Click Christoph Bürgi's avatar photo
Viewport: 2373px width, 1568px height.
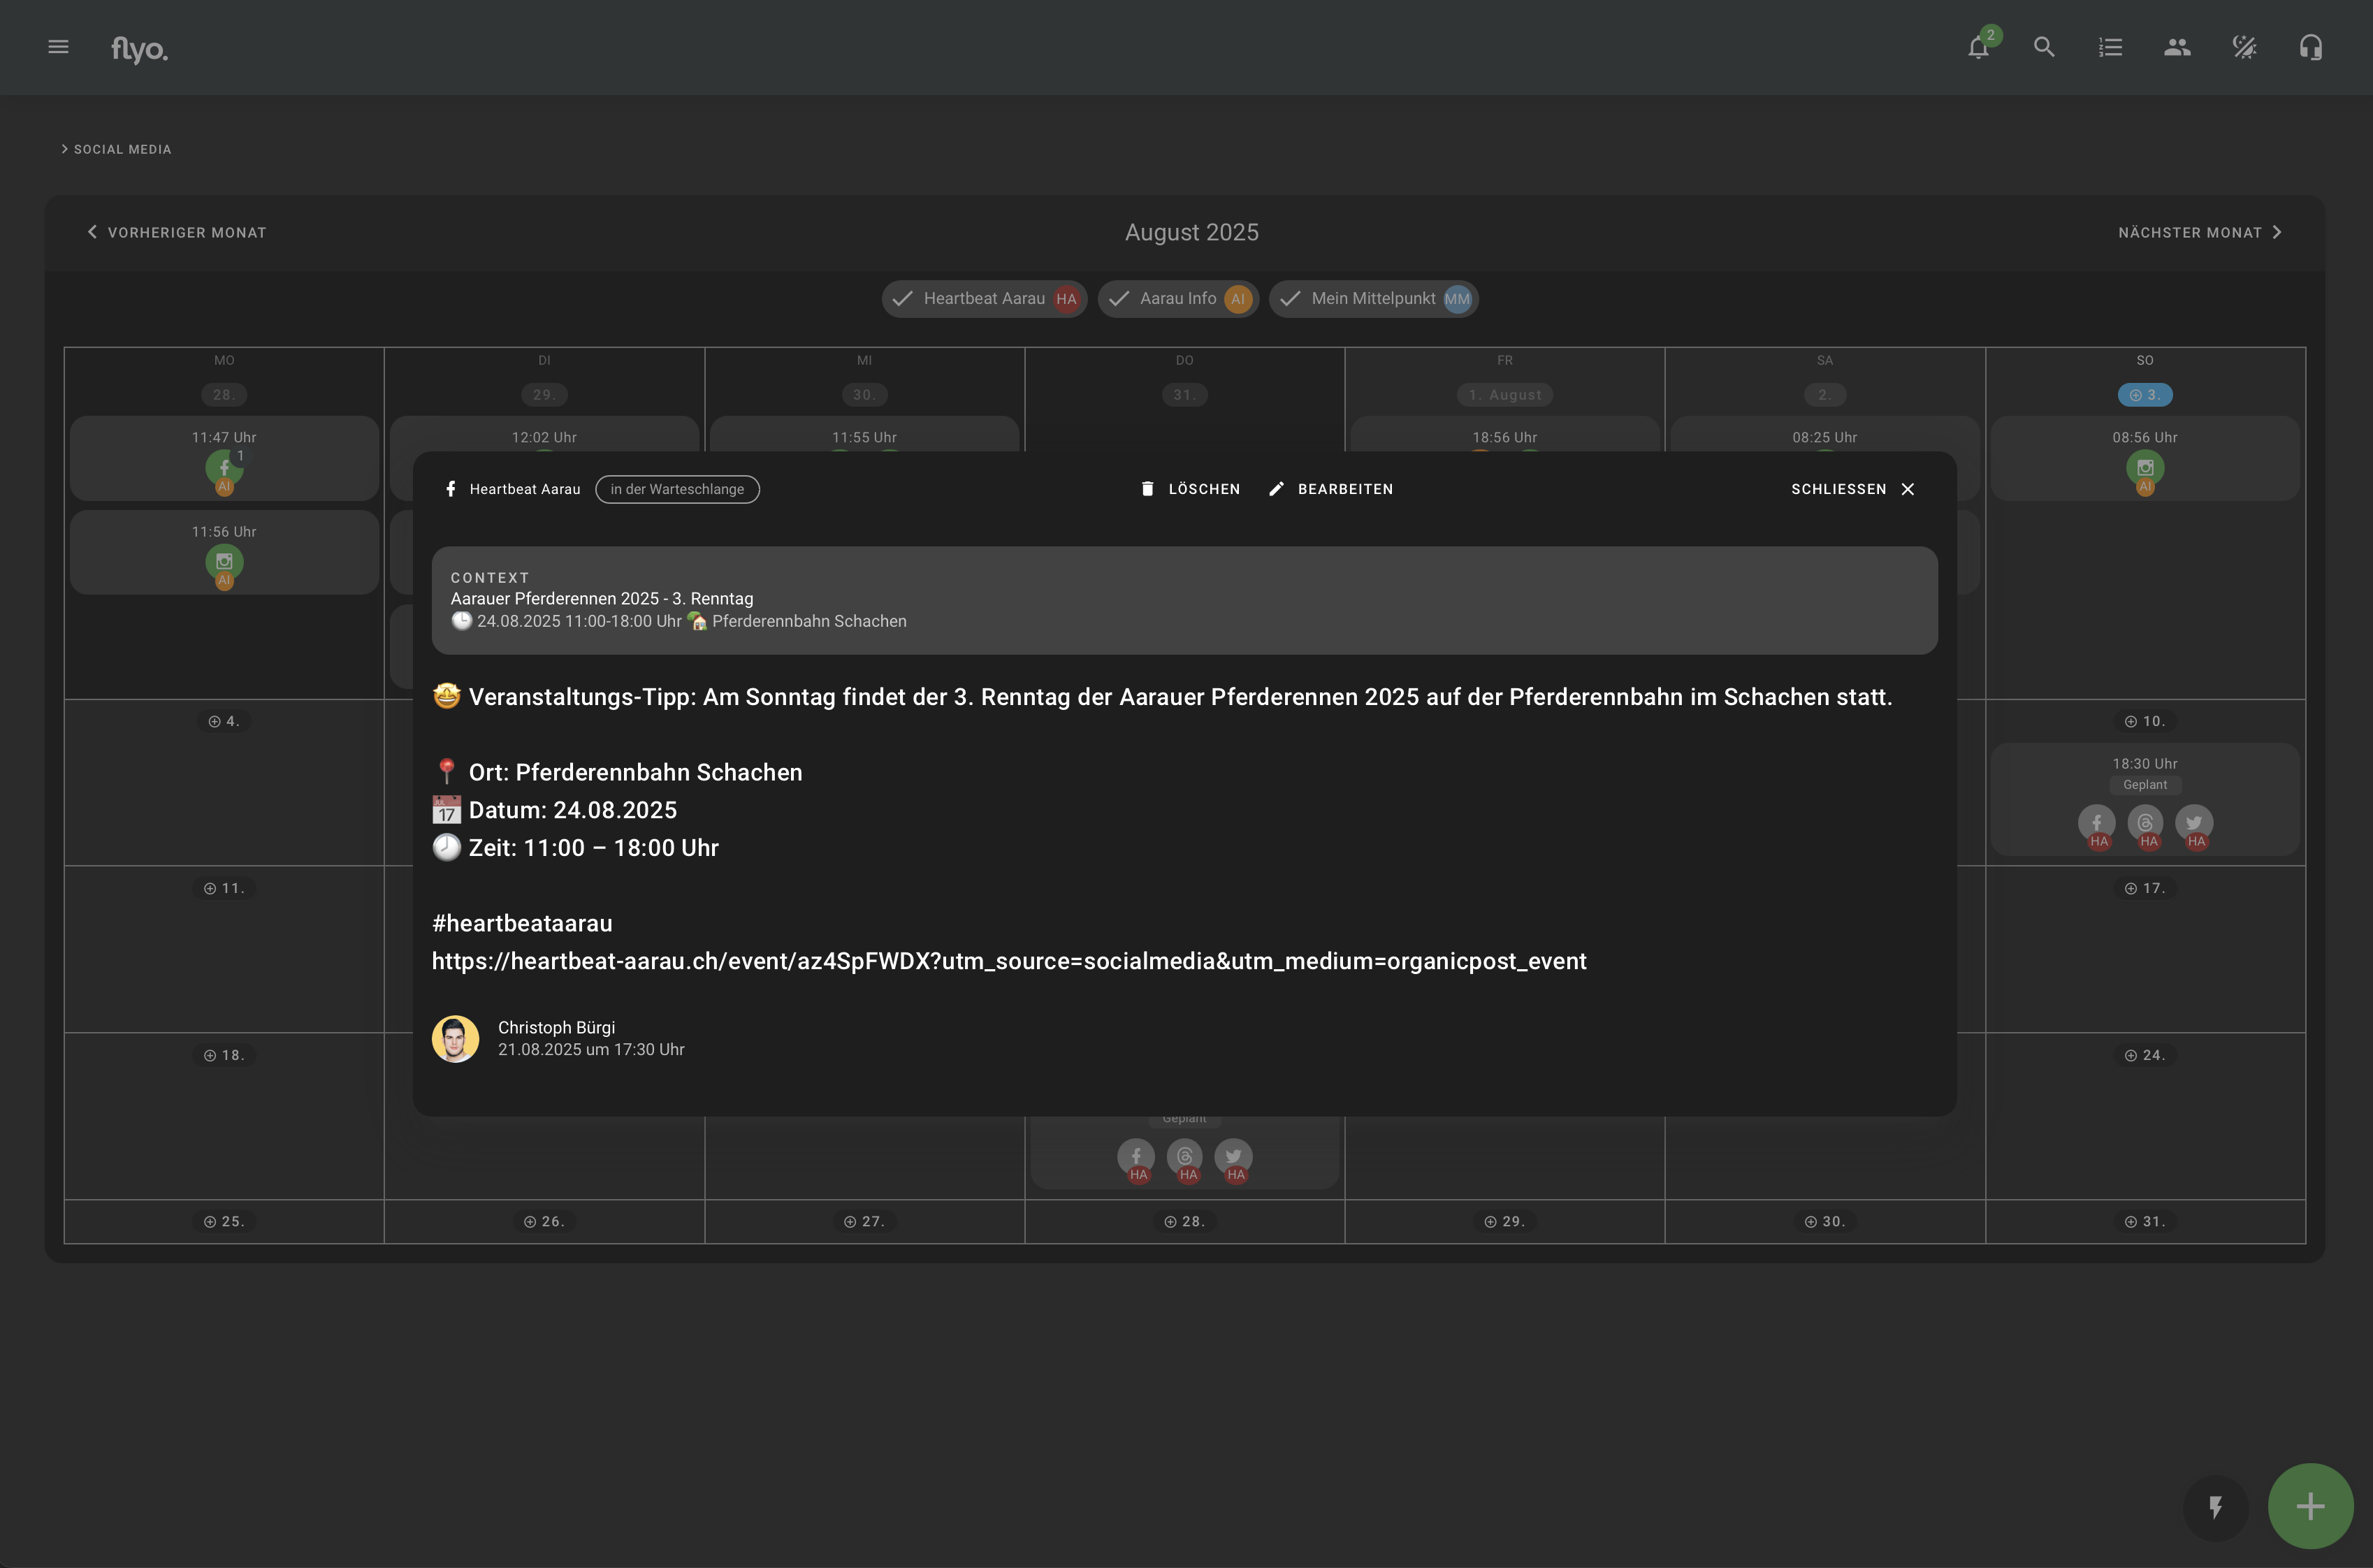pos(455,1039)
